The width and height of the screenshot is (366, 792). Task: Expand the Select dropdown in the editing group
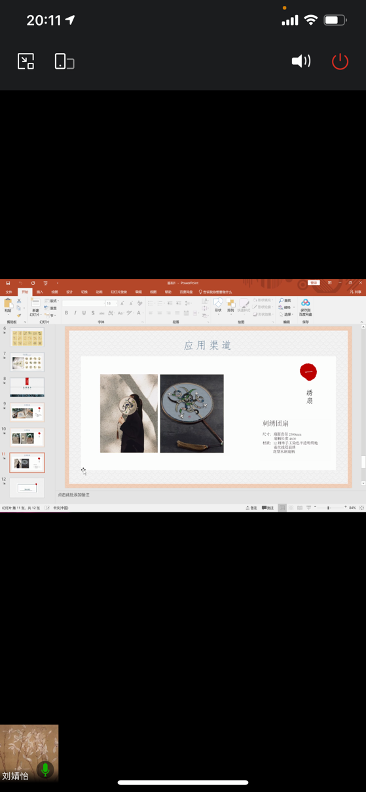pyautogui.click(x=286, y=314)
